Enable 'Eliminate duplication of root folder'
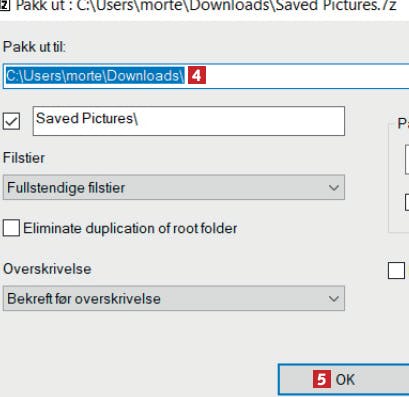Image resolution: width=409 pixels, height=397 pixels. click(11, 228)
